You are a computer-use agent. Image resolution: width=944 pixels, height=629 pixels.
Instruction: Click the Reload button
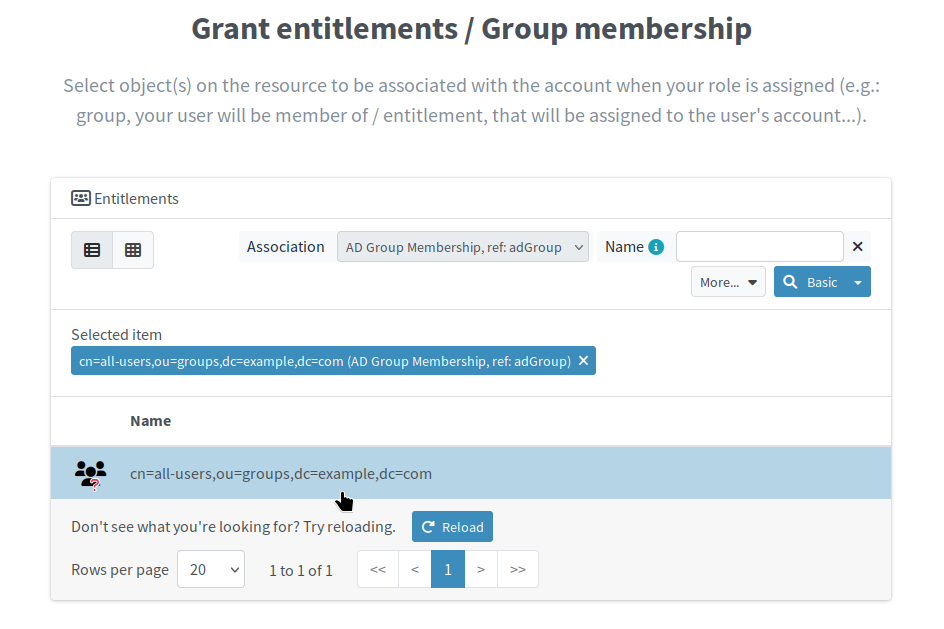tap(452, 526)
